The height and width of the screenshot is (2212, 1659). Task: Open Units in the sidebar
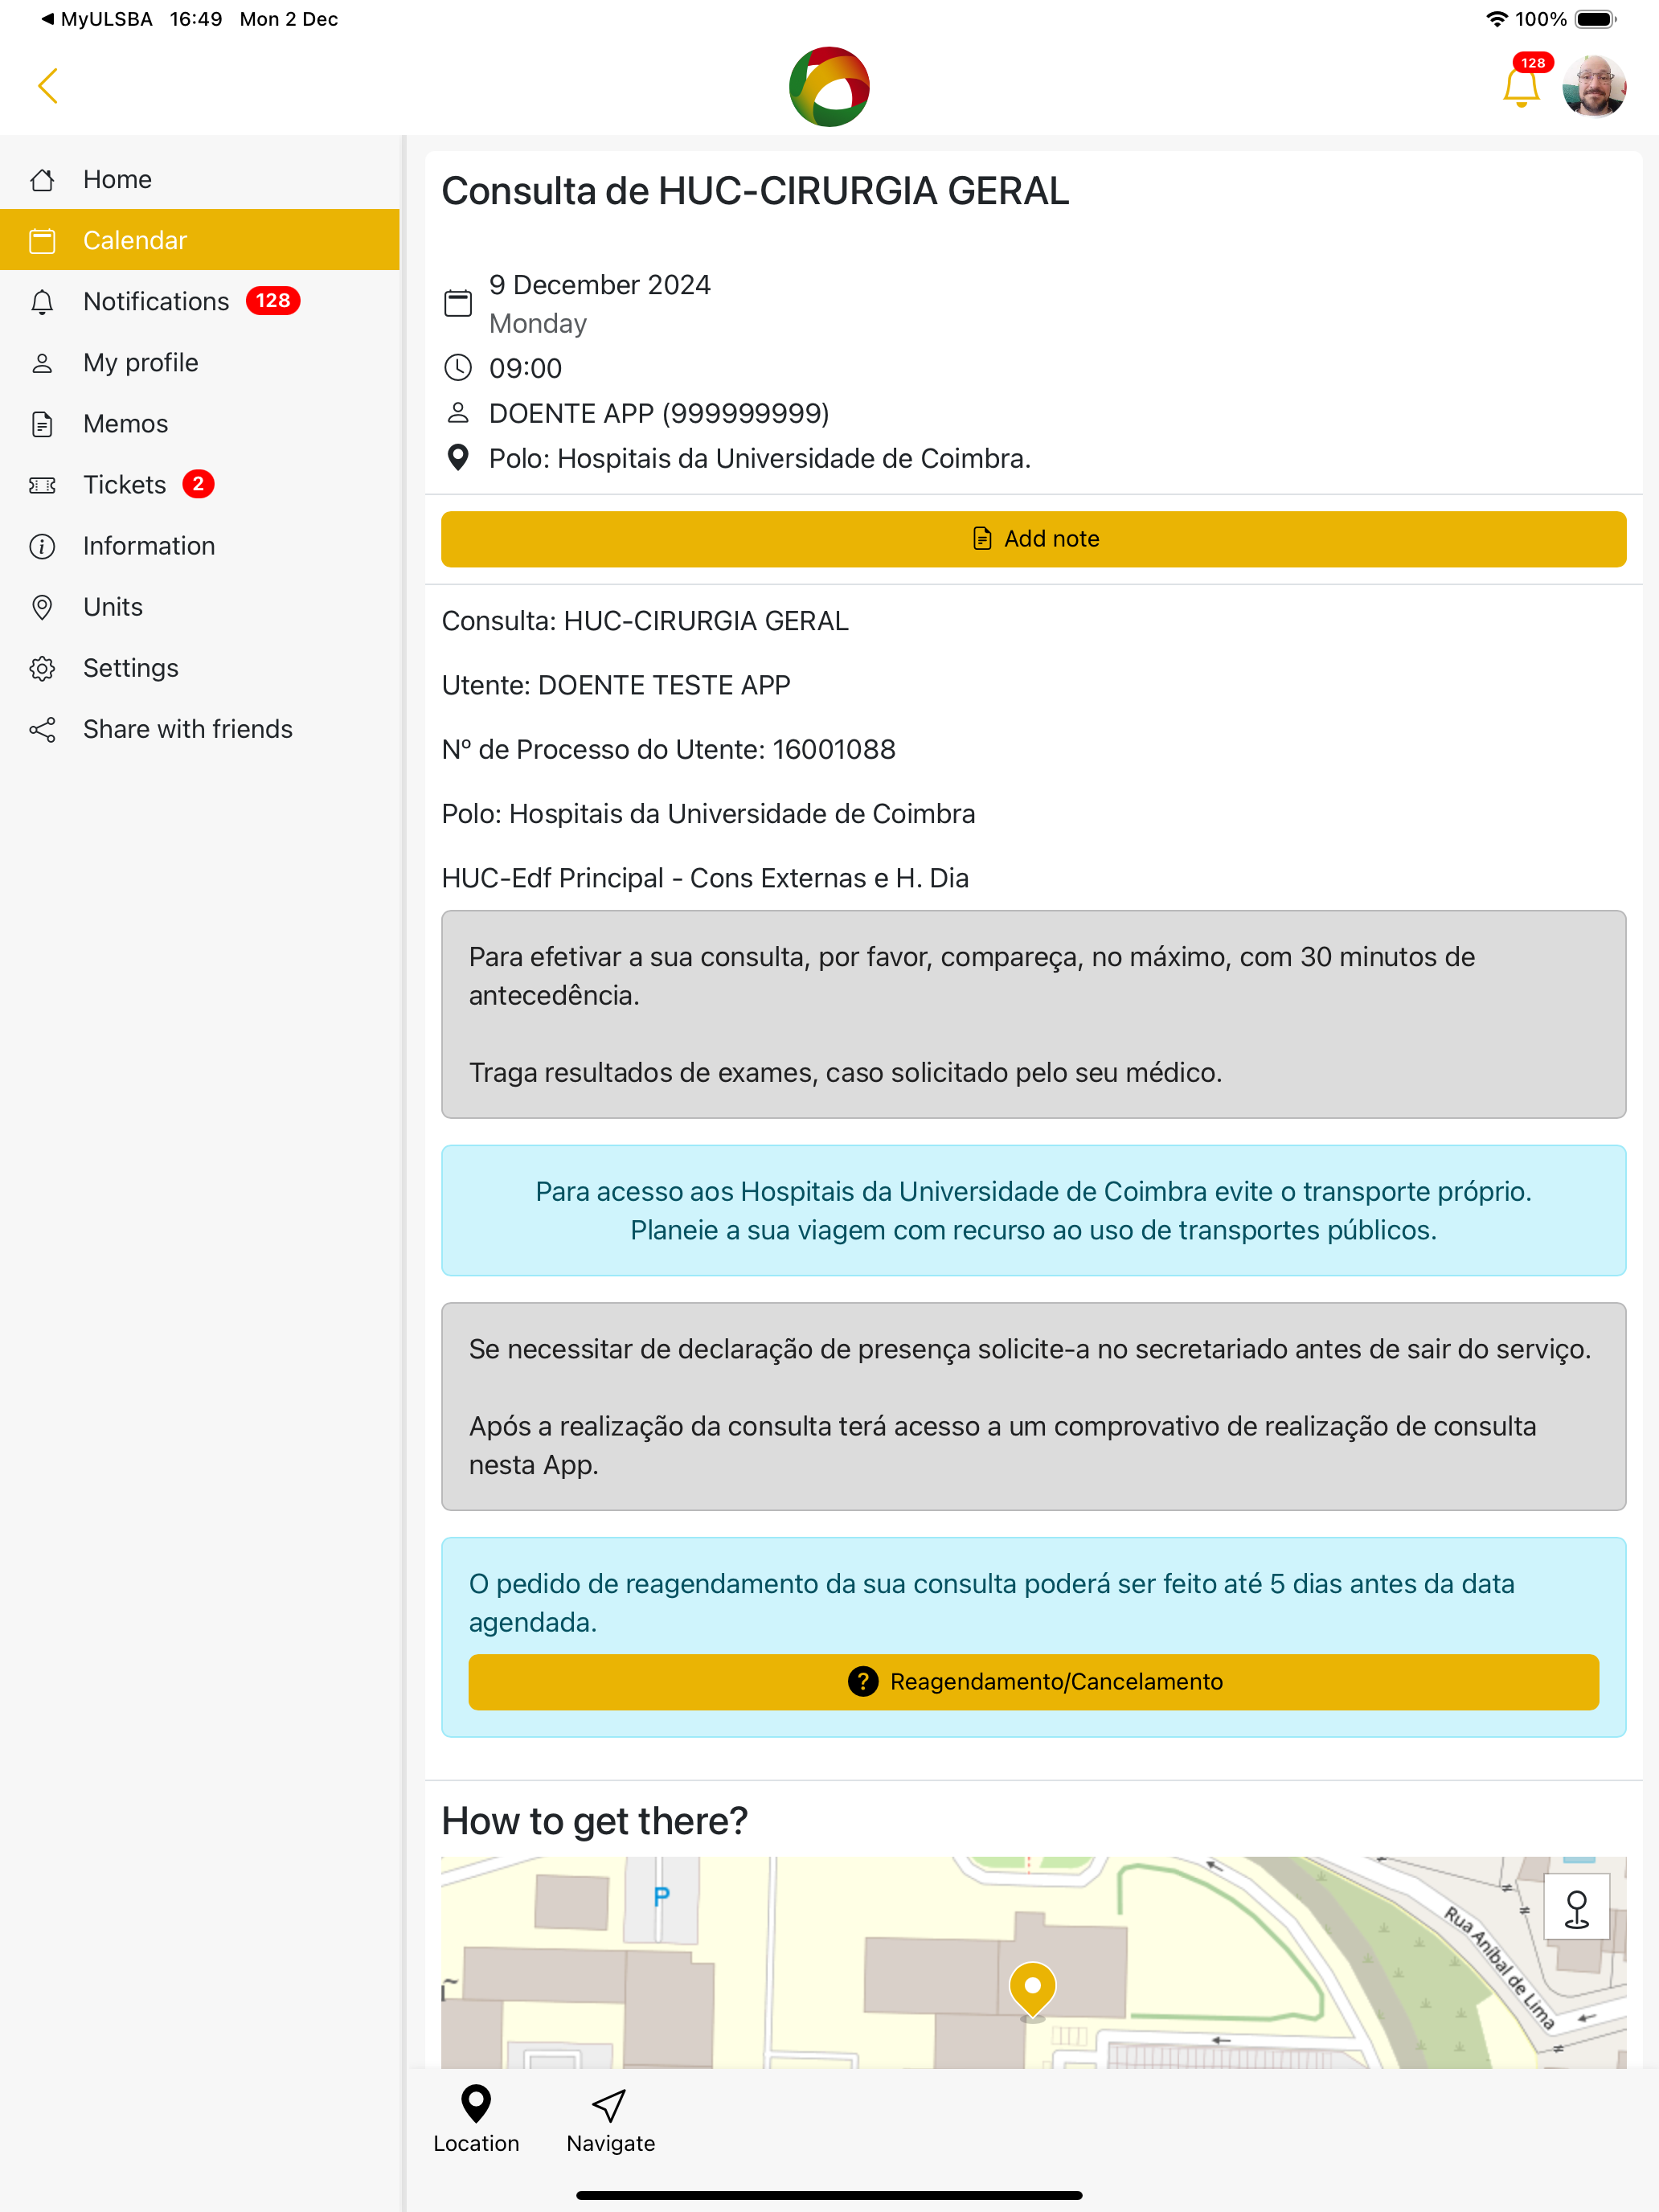pyautogui.click(x=200, y=606)
